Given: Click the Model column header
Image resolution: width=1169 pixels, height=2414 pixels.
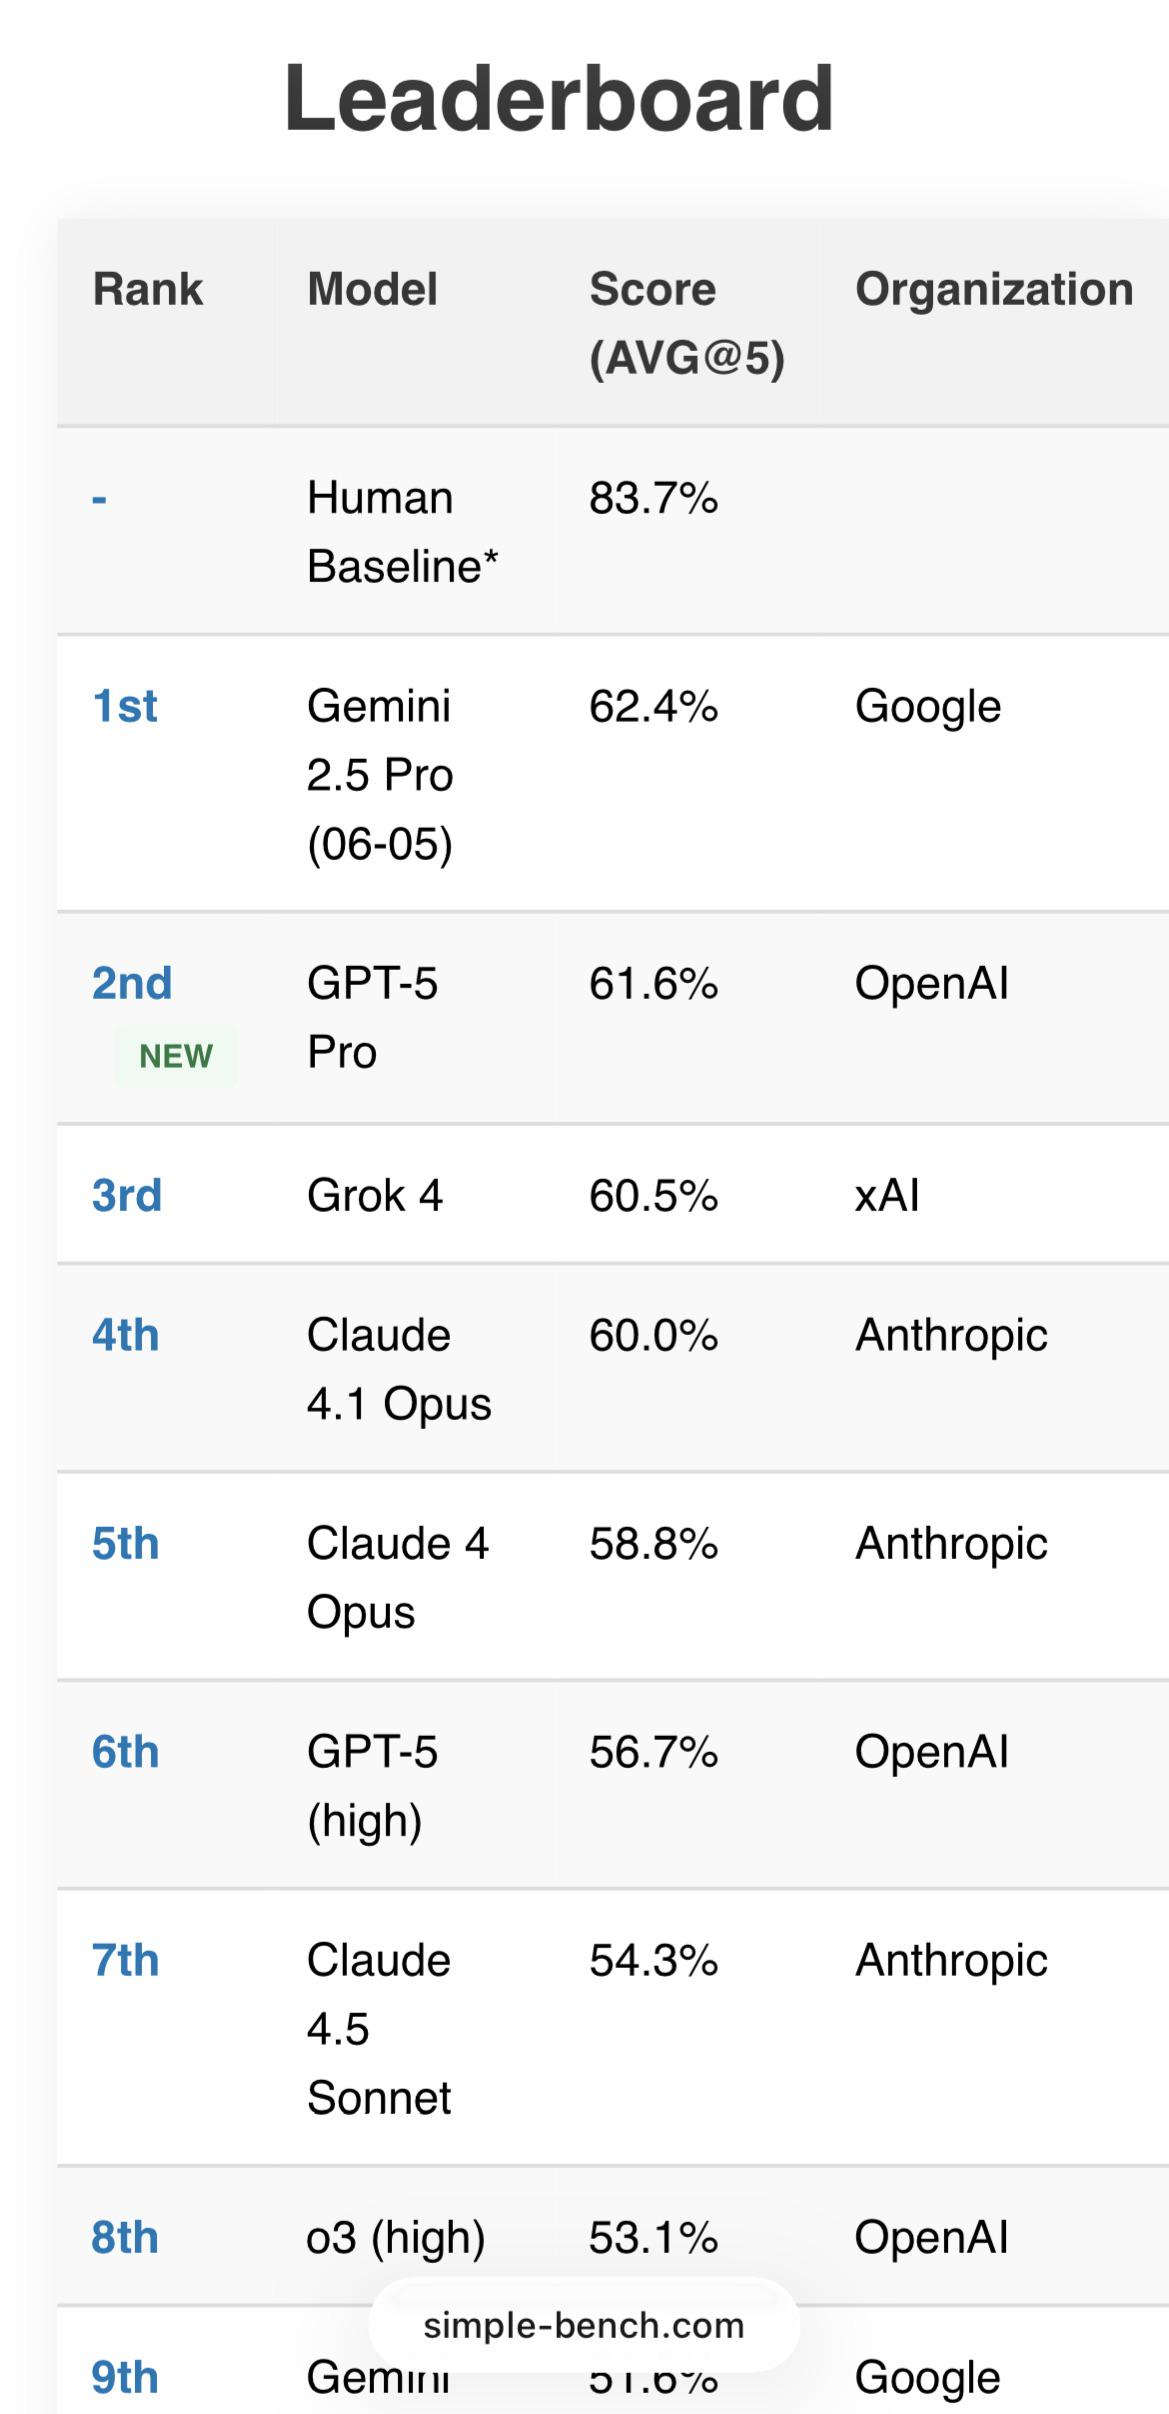Looking at the screenshot, I should (372, 289).
